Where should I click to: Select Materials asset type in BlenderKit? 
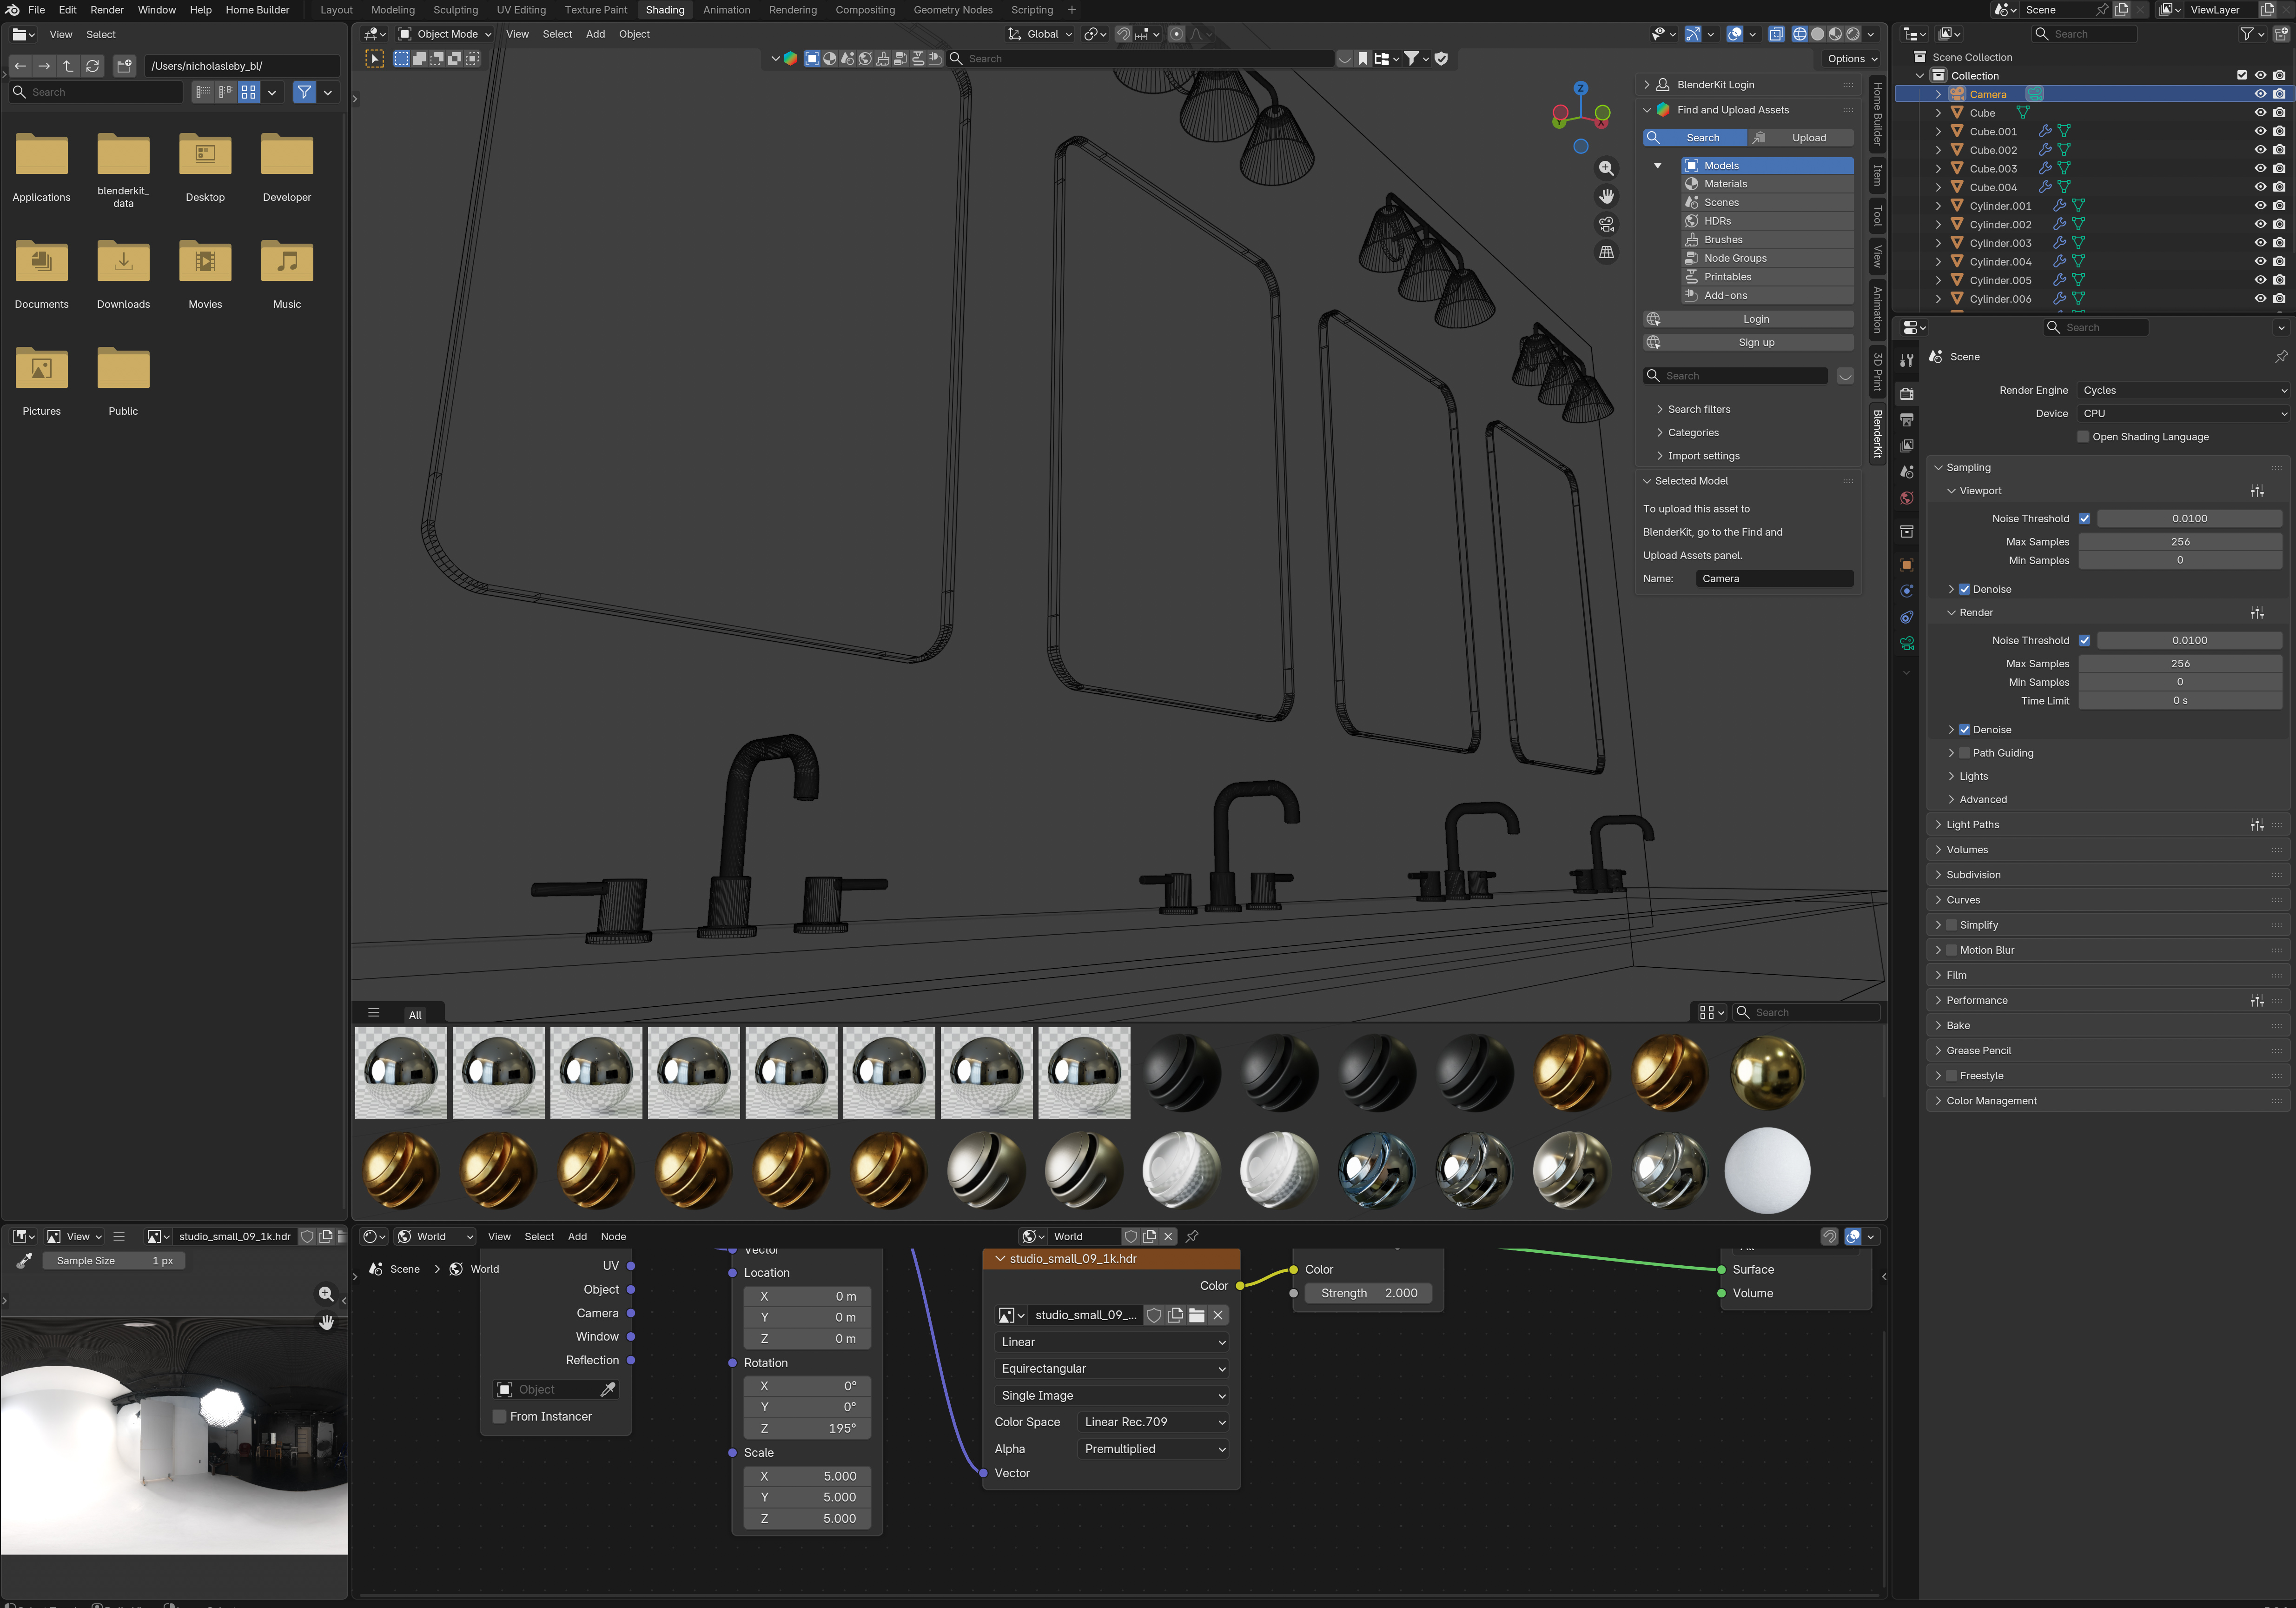coord(1767,184)
